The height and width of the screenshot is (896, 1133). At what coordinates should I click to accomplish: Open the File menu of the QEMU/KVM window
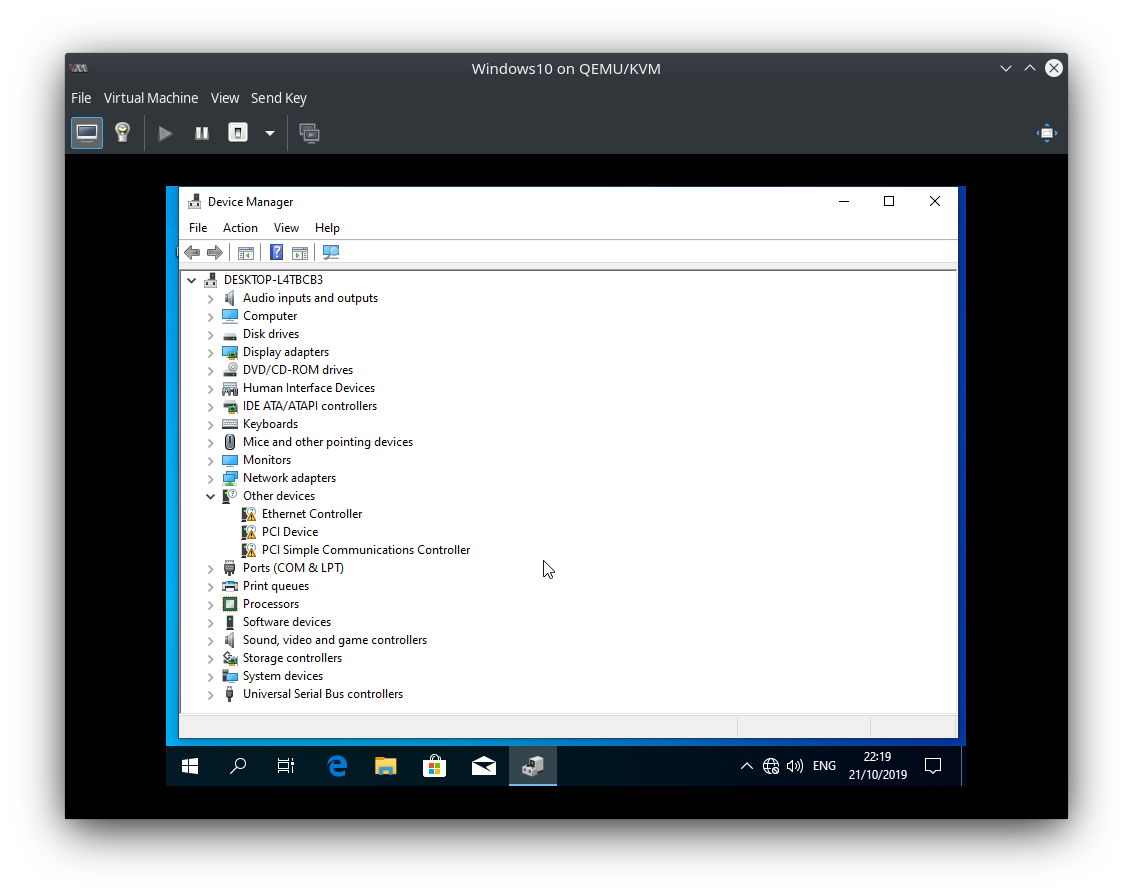[81, 98]
